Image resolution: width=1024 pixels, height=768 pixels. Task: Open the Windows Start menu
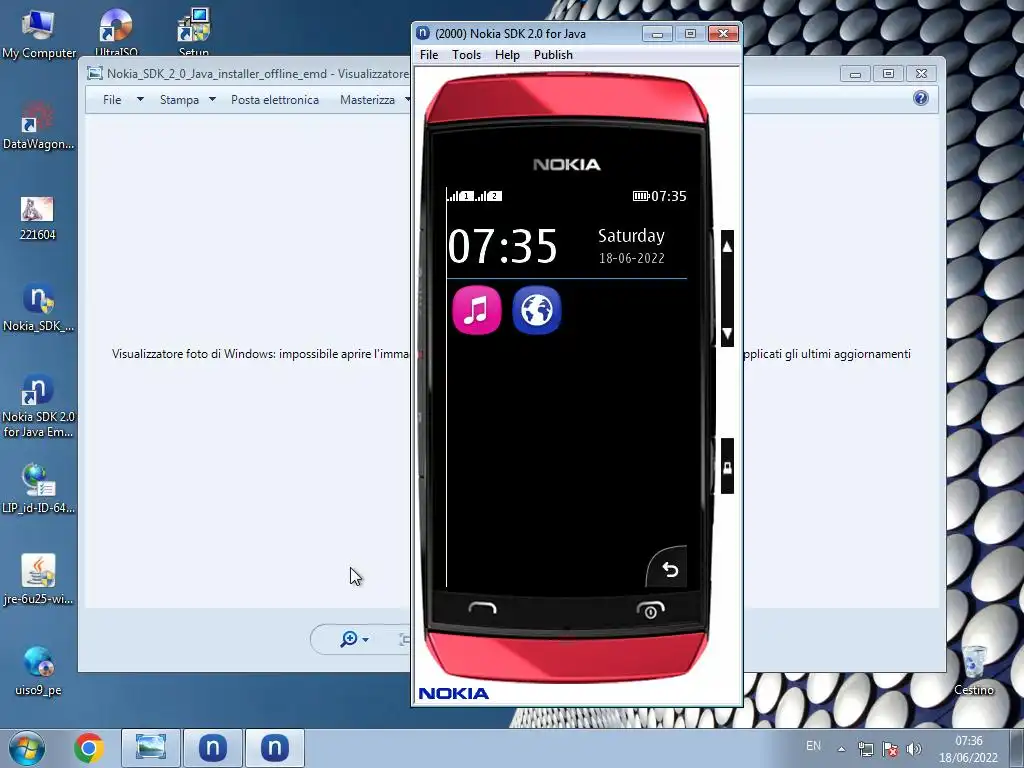coord(26,748)
